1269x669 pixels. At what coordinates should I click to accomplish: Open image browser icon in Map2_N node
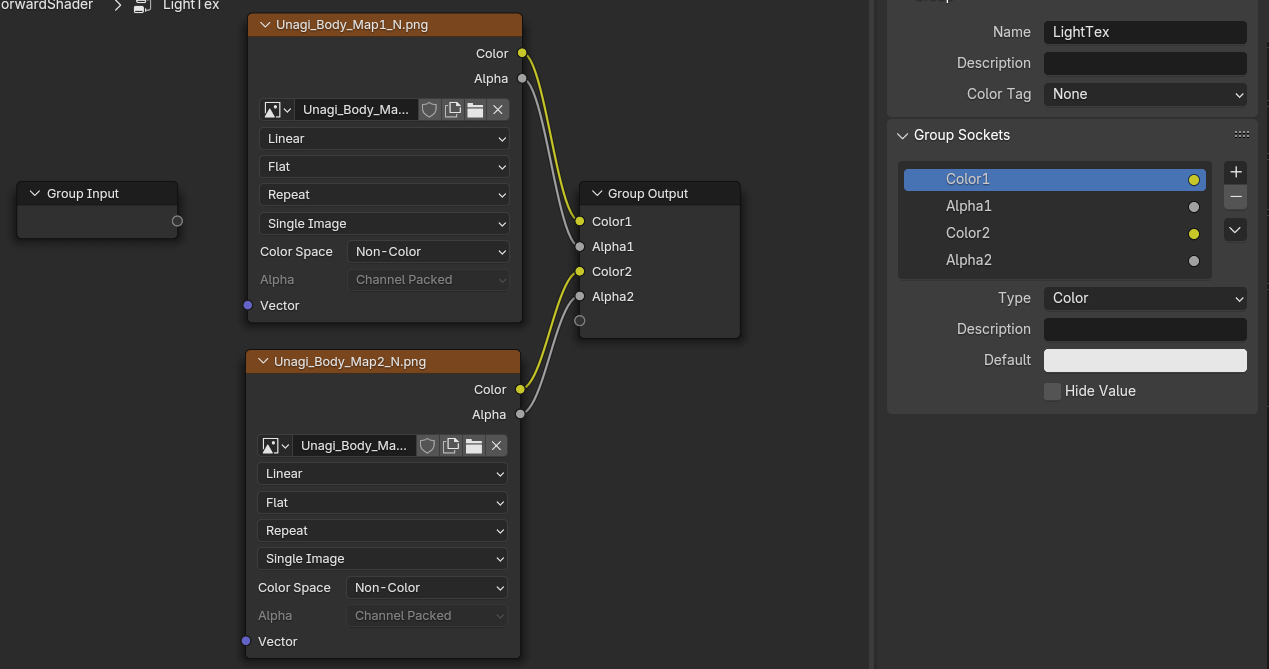275,446
